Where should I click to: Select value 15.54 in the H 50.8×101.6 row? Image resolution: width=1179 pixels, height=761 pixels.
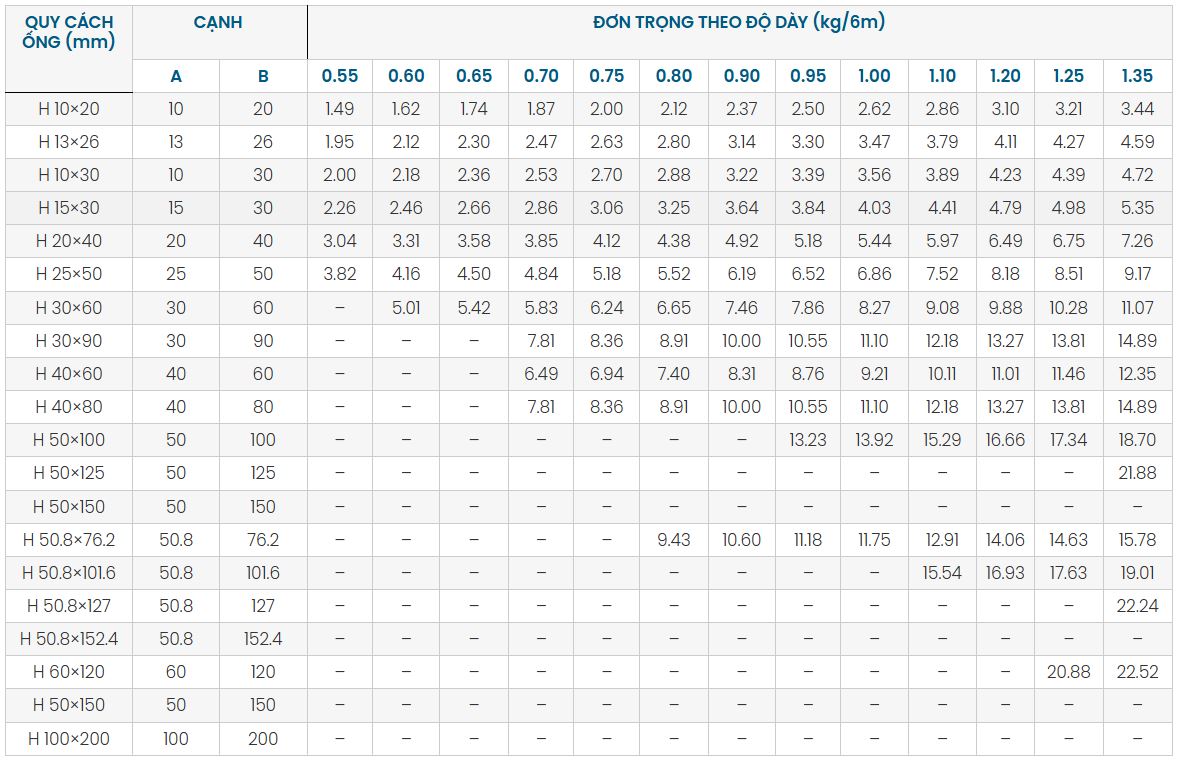point(942,573)
